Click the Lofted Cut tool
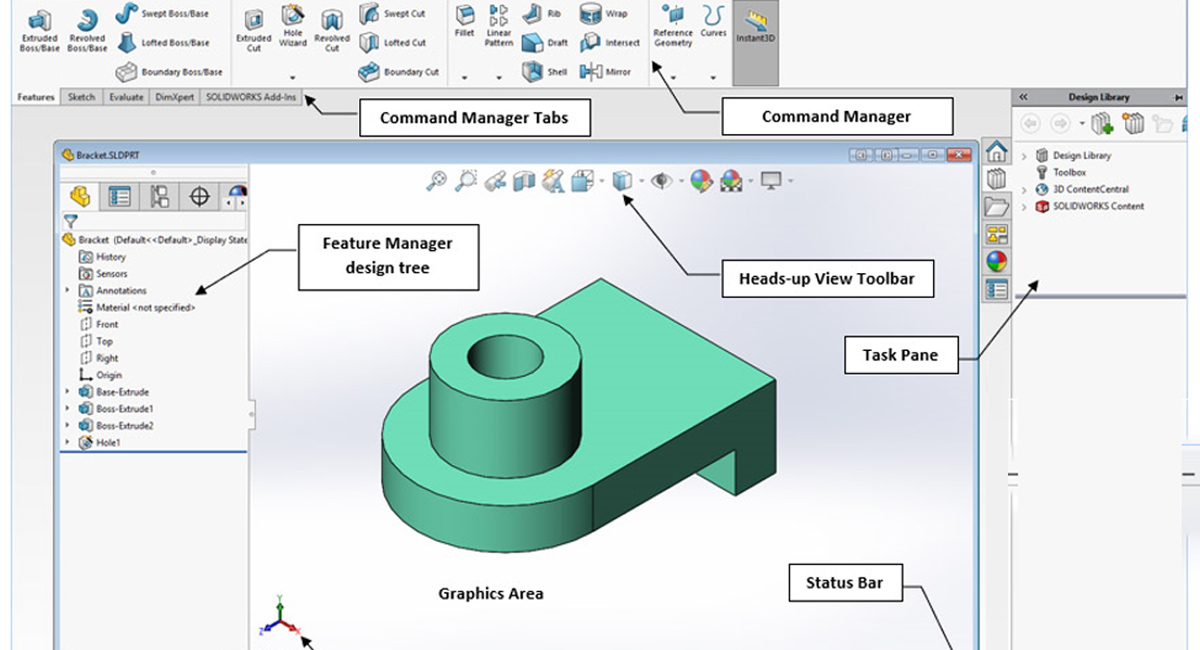The image size is (1200, 650). tap(393, 43)
